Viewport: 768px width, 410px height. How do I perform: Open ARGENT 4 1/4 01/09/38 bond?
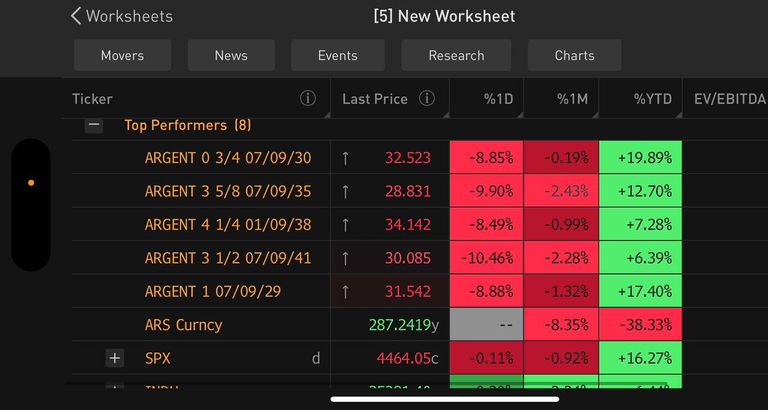tap(228, 224)
